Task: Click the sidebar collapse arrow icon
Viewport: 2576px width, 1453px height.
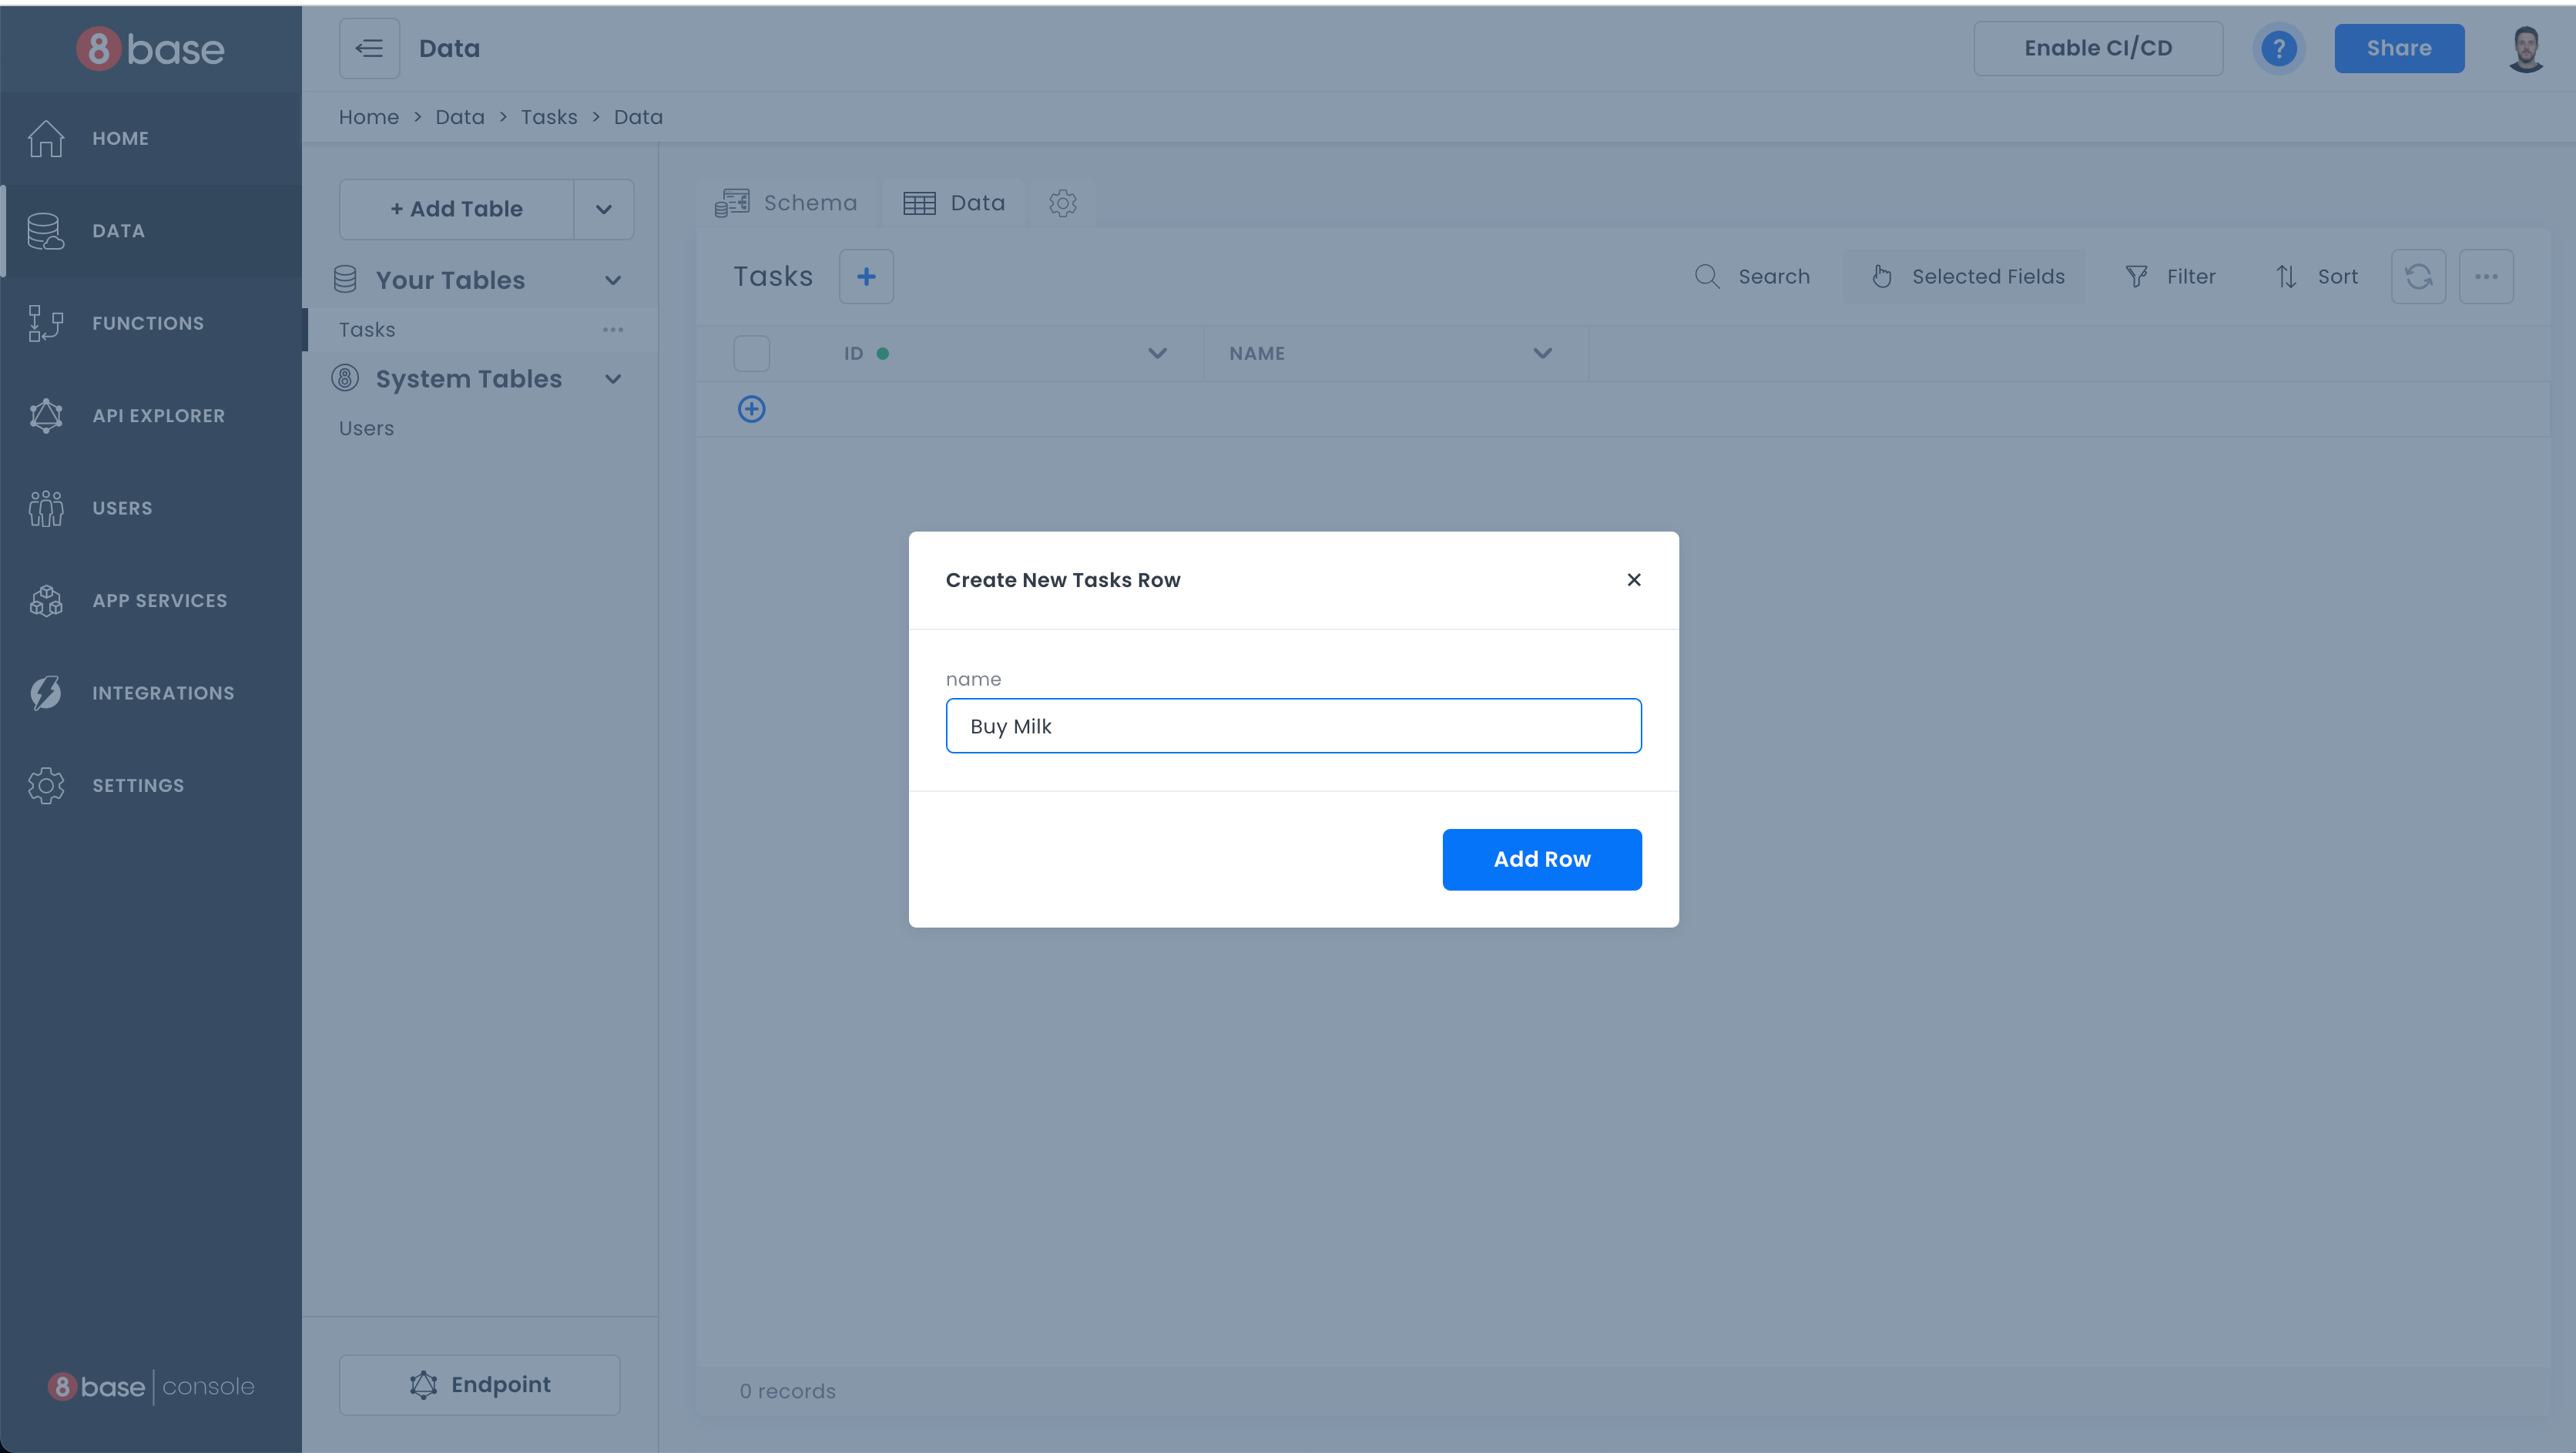Action: 369,48
